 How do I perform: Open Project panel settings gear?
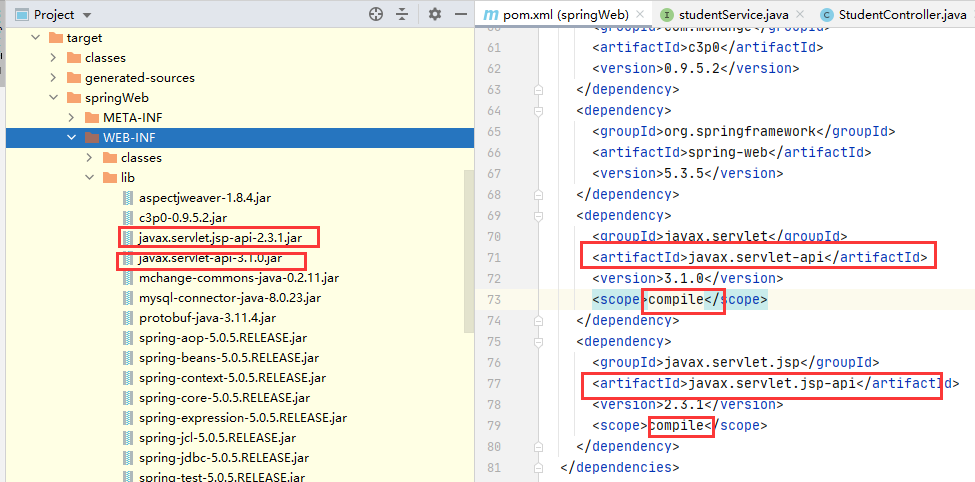point(435,14)
